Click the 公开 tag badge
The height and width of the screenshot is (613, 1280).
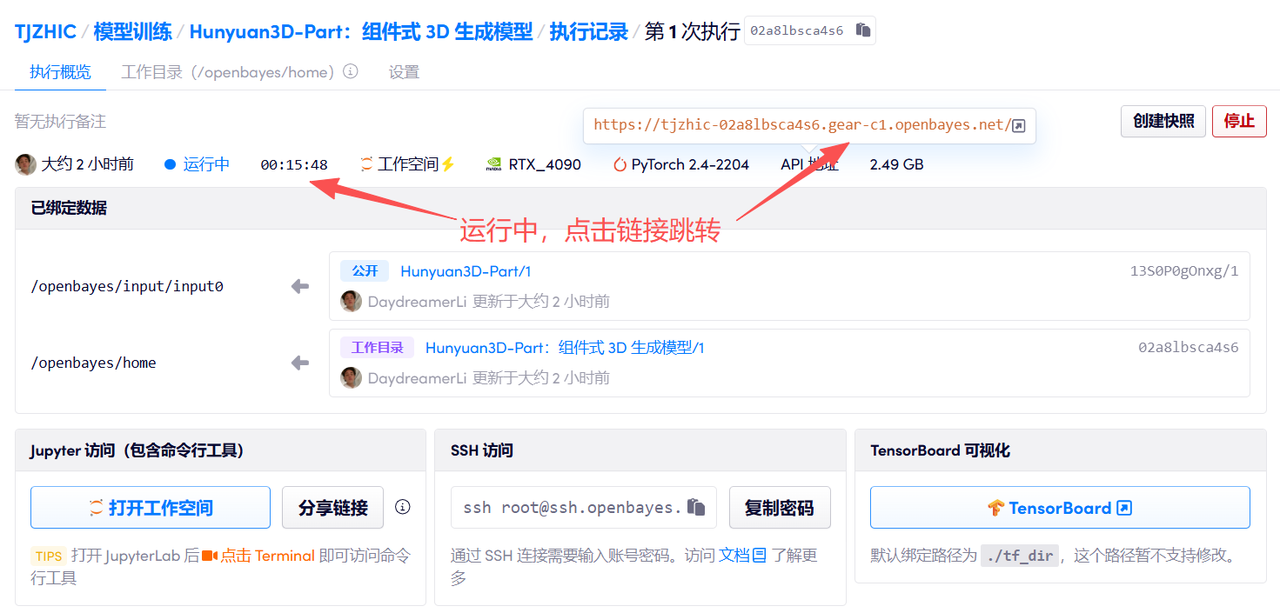coord(365,271)
